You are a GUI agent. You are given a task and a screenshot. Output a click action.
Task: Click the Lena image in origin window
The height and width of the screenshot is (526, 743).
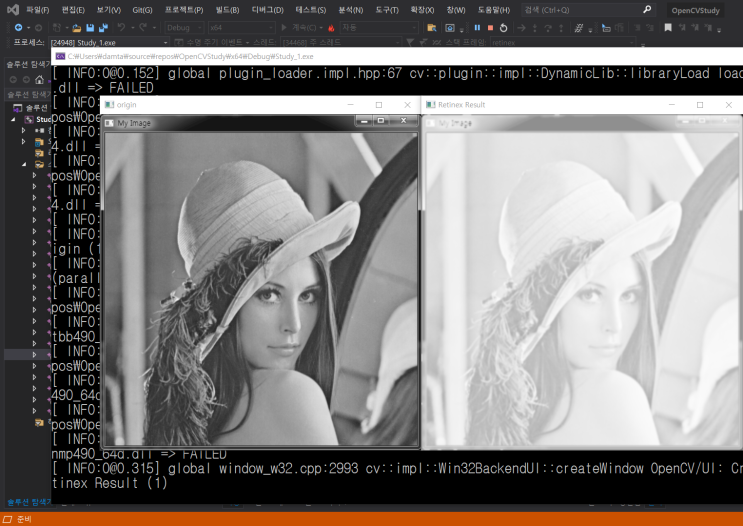pos(261,289)
